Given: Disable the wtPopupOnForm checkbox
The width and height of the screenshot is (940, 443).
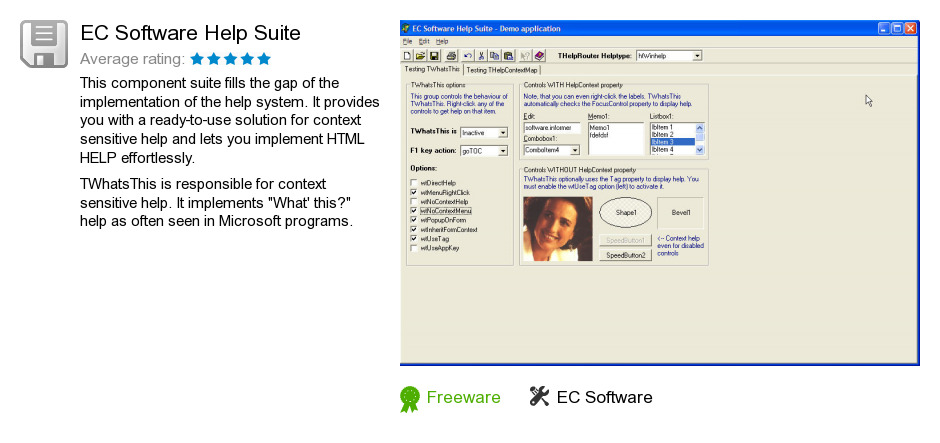Looking at the screenshot, I should coord(414,220).
